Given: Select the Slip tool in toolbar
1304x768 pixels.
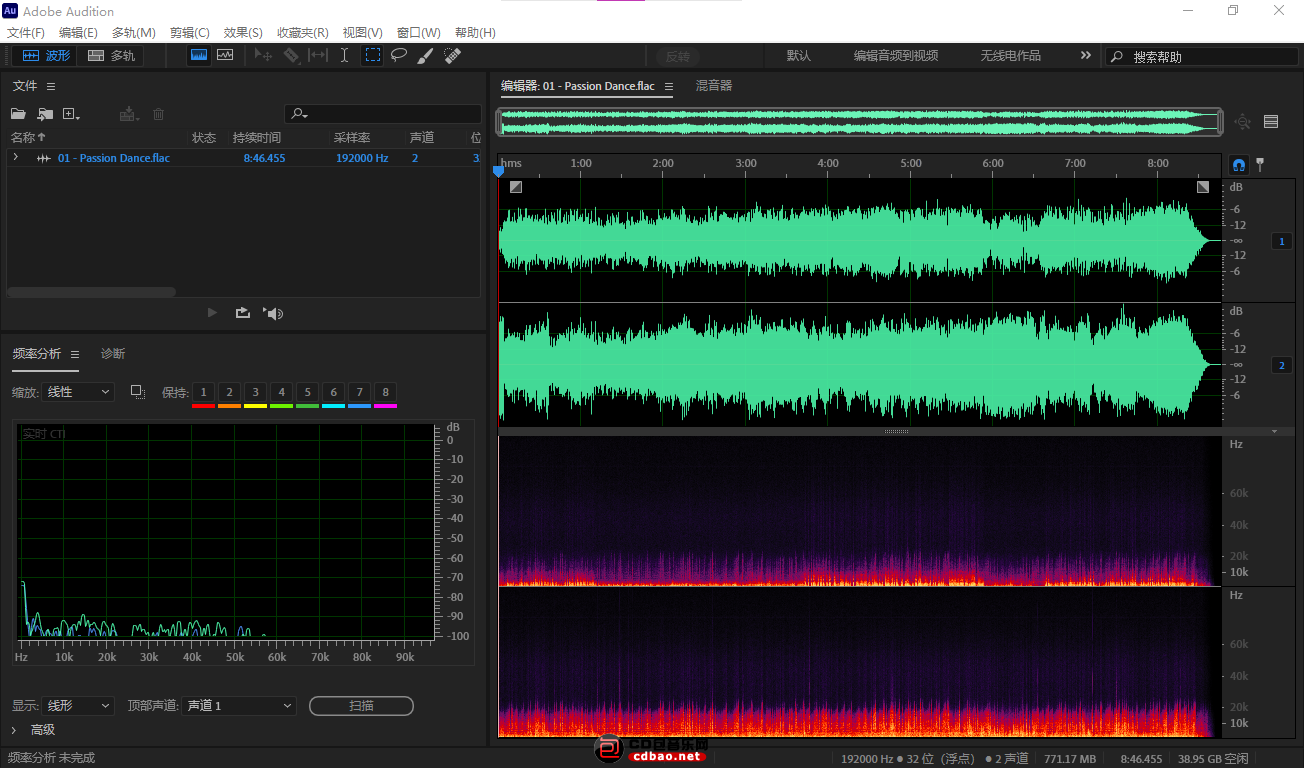Looking at the screenshot, I should [318, 56].
